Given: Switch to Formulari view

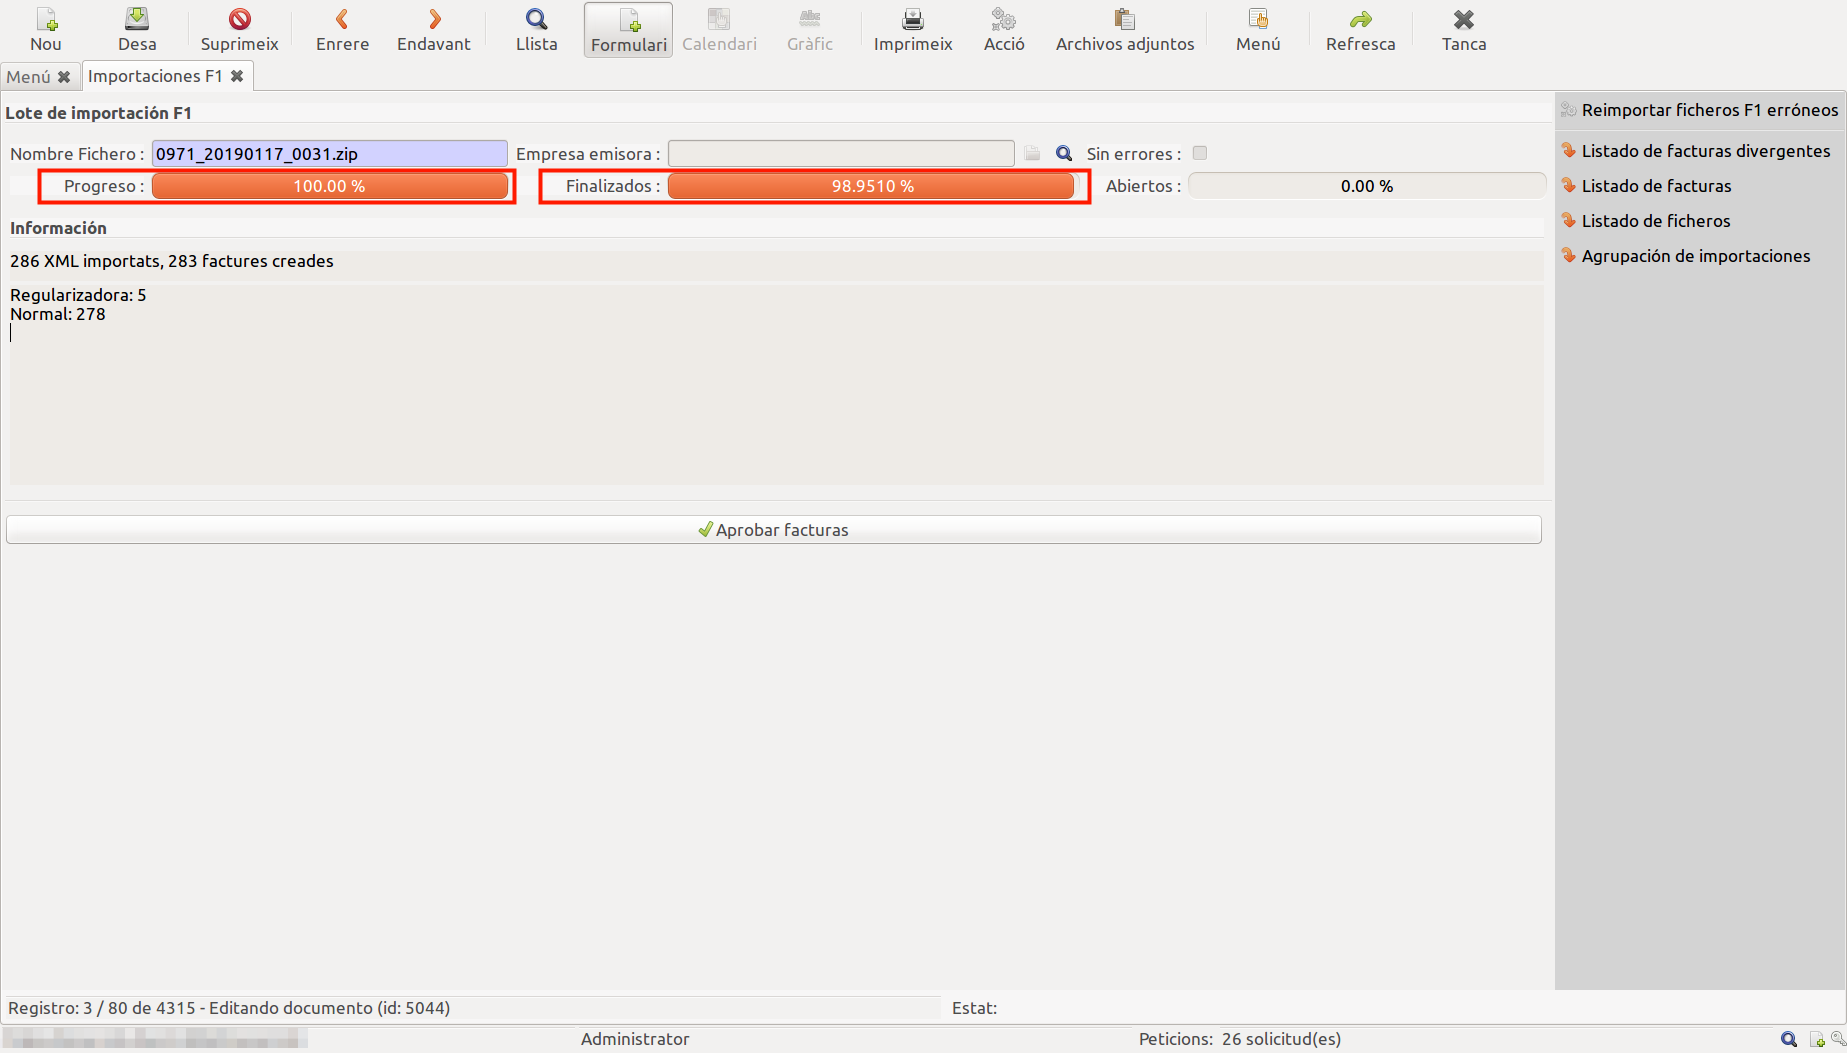Looking at the screenshot, I should pyautogui.click(x=628, y=30).
